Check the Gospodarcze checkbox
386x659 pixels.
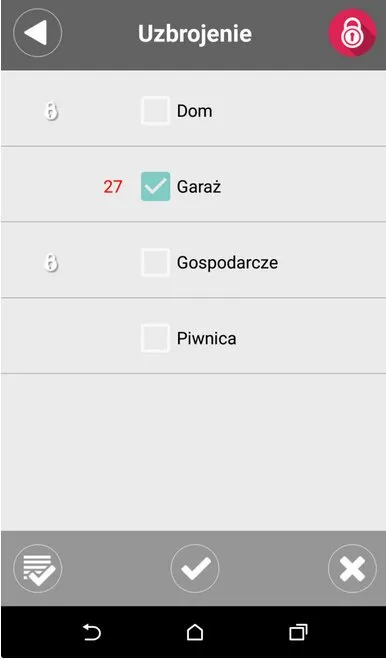point(156,262)
